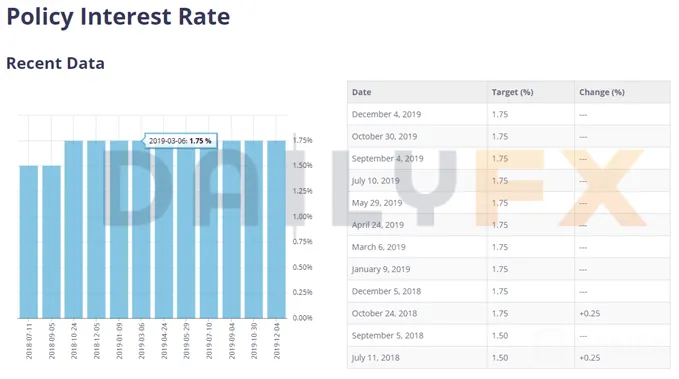Click the 2019-10-30 bar in chart

click(254, 229)
